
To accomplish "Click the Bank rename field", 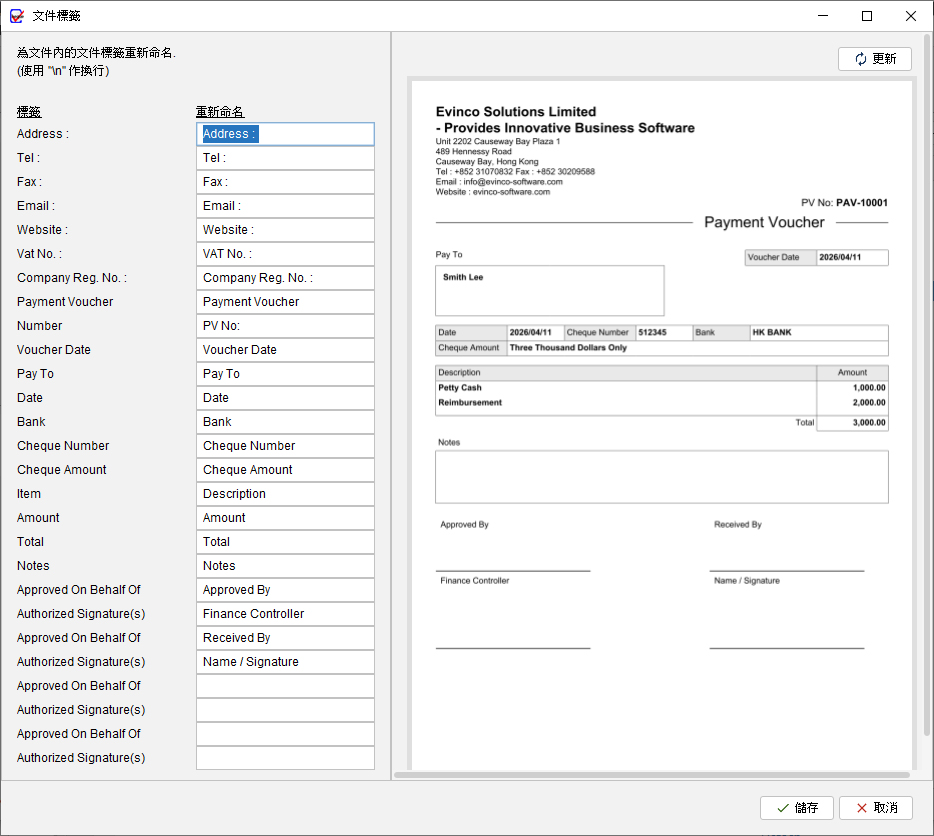I will [x=285, y=422].
